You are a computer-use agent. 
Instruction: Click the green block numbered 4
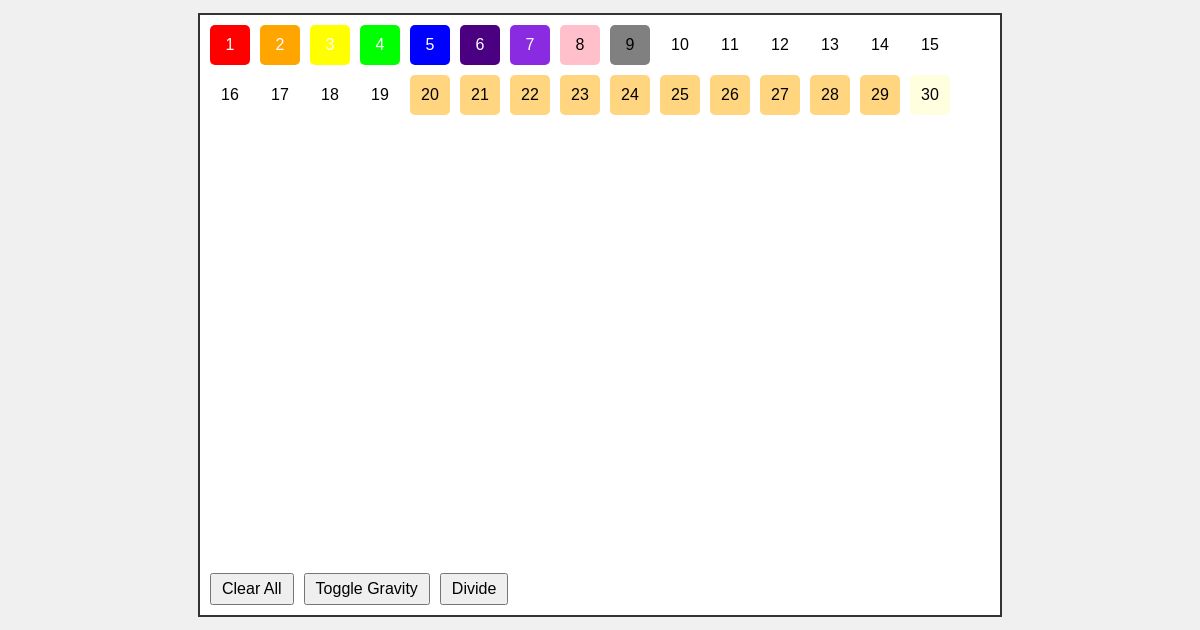click(x=380, y=45)
